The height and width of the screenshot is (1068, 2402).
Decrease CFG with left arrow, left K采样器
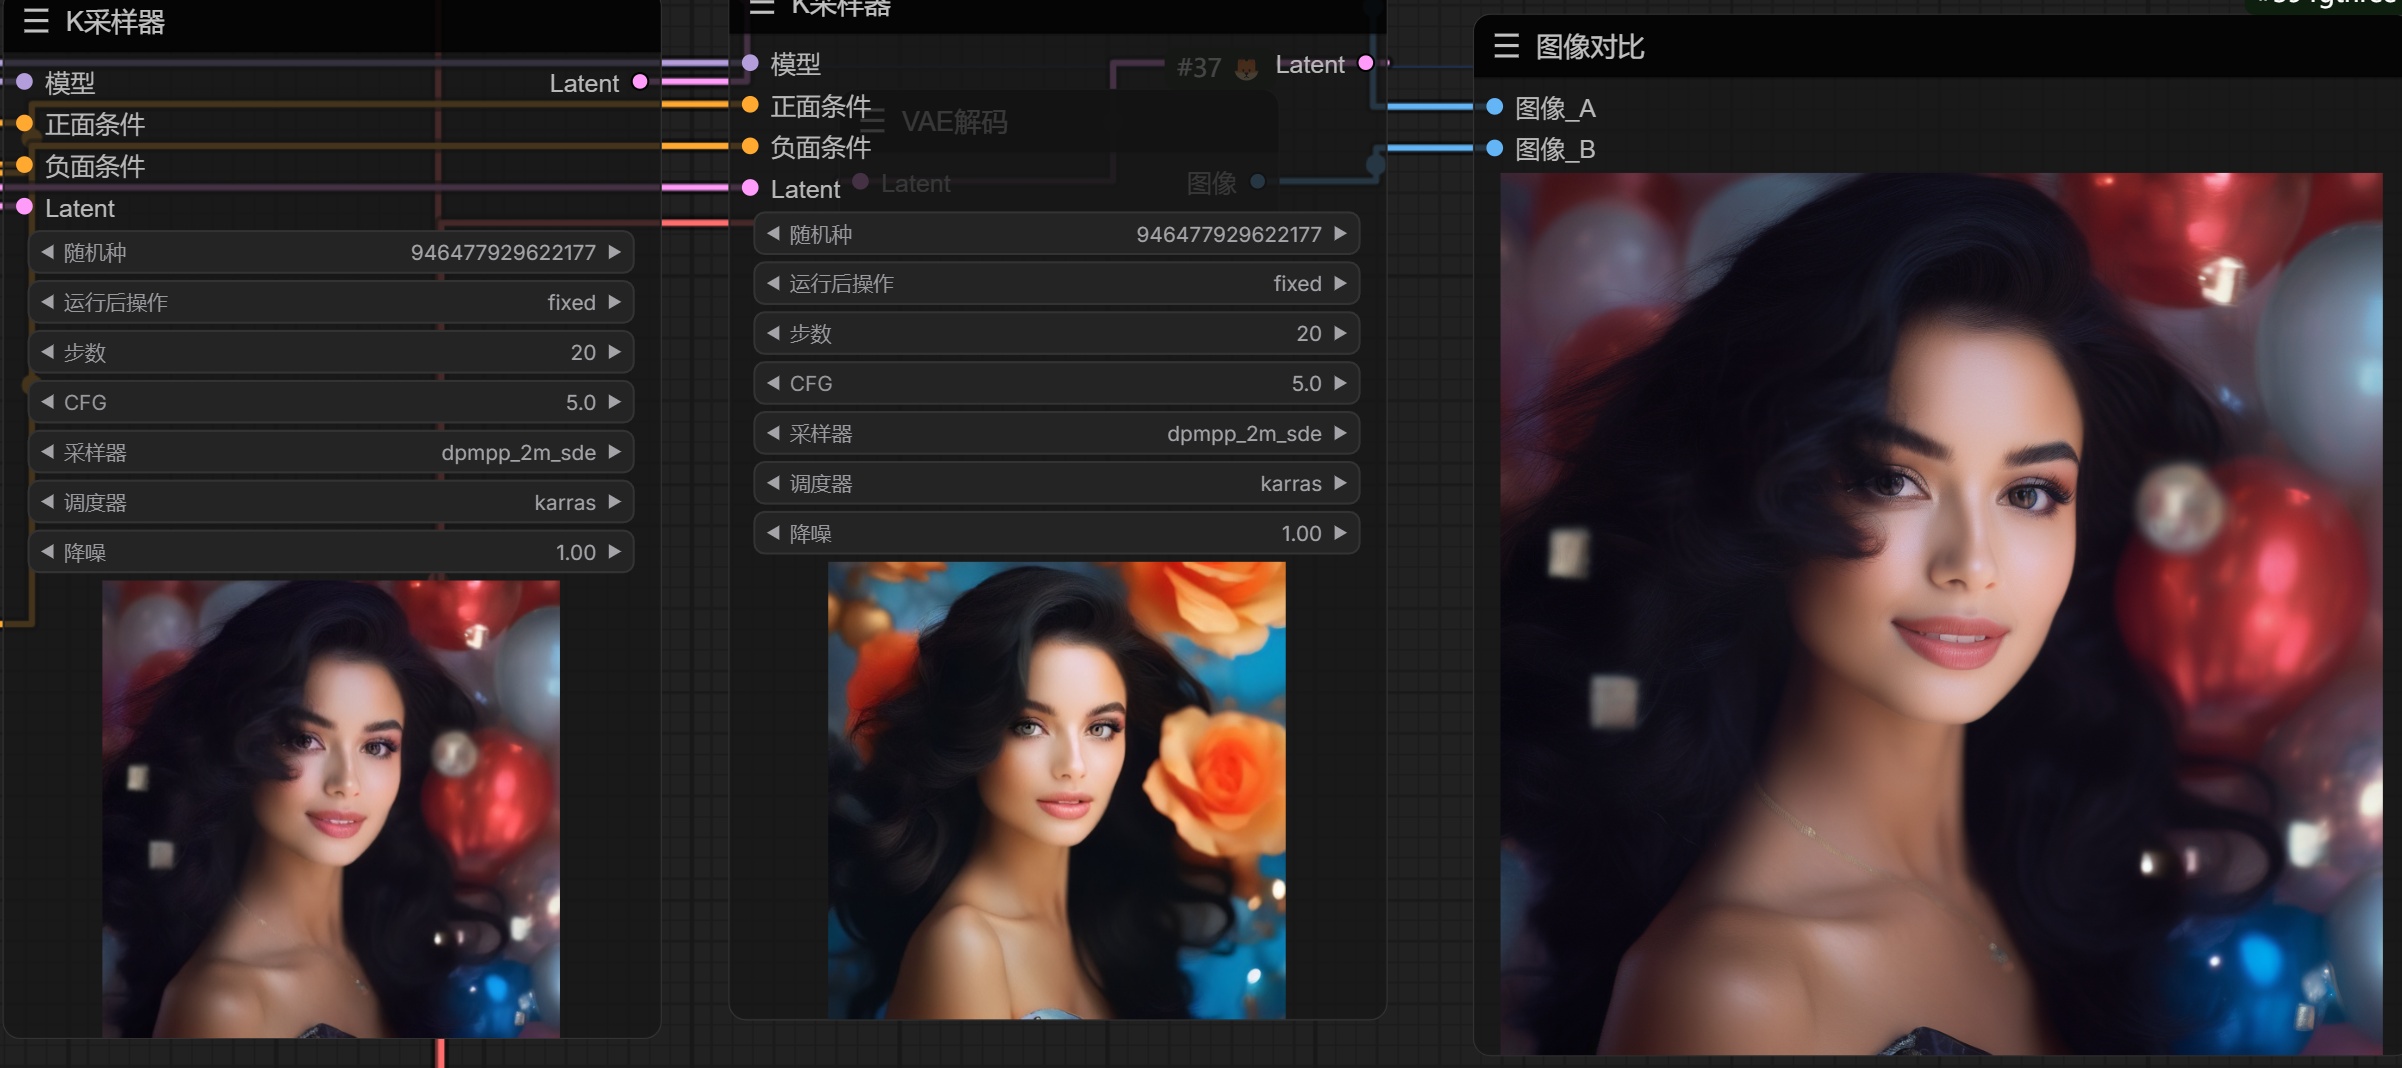coord(47,402)
